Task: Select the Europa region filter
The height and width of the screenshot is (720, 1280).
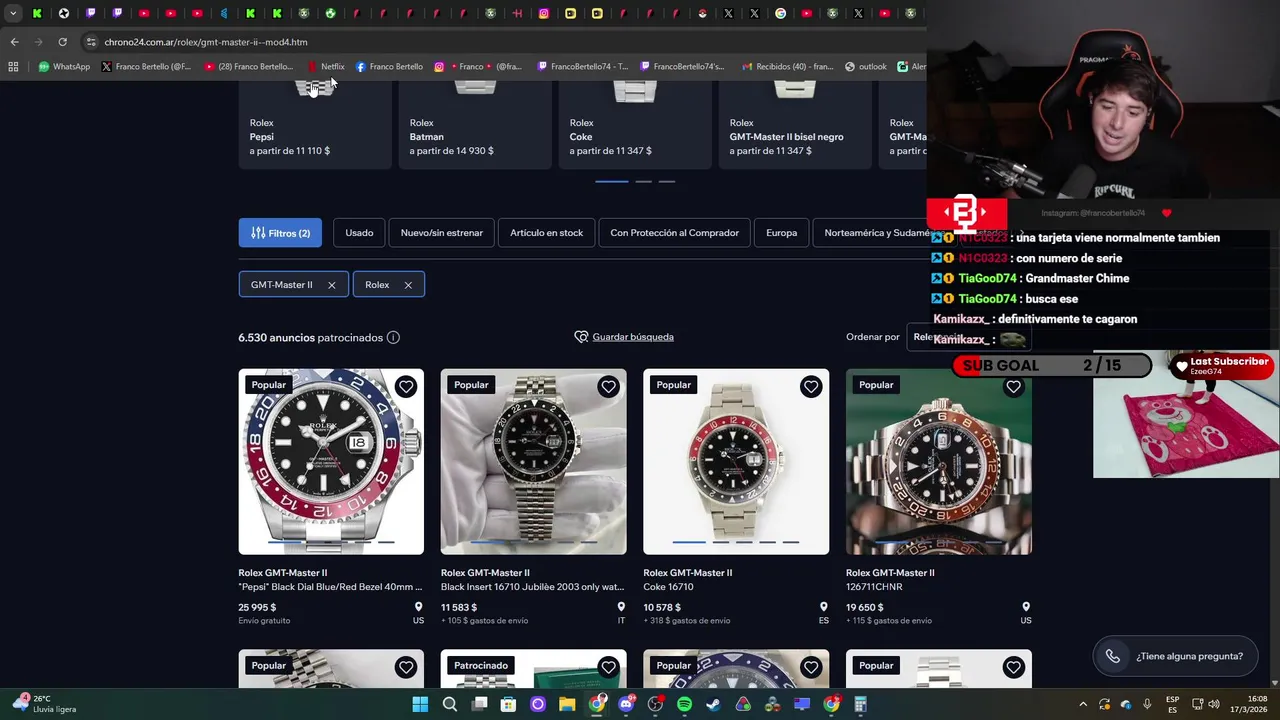Action: [x=781, y=233]
